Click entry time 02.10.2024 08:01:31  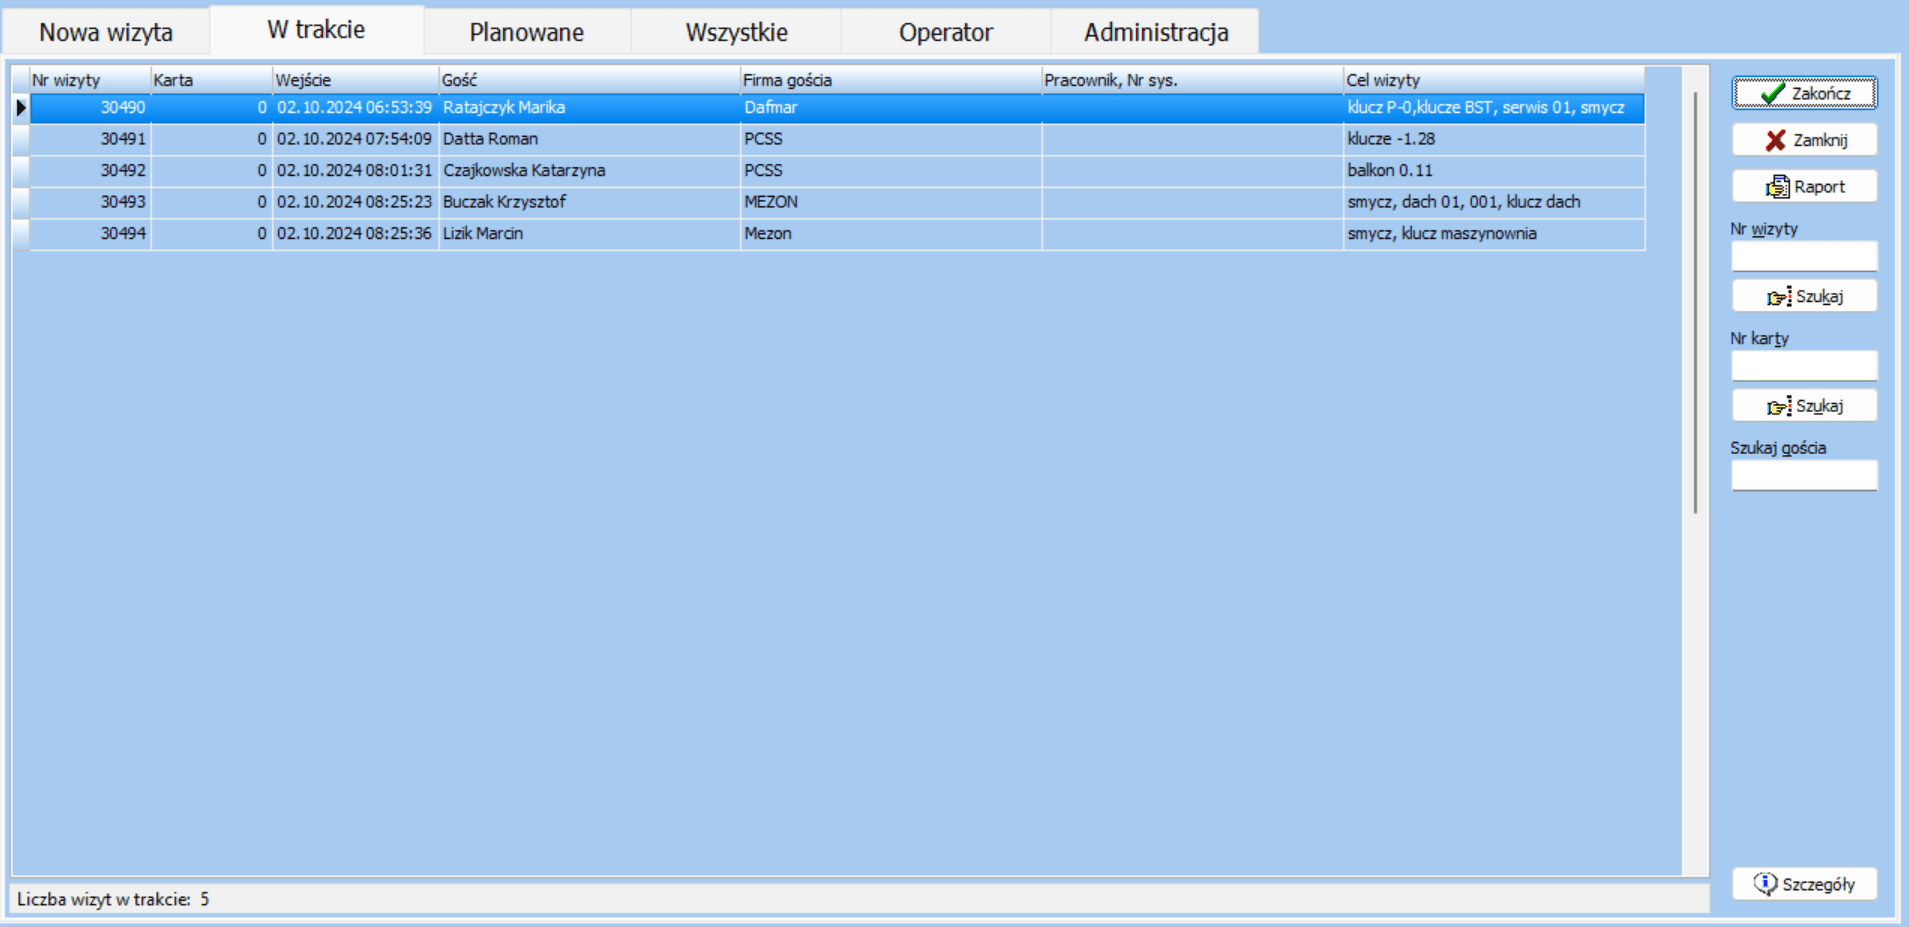click(354, 170)
